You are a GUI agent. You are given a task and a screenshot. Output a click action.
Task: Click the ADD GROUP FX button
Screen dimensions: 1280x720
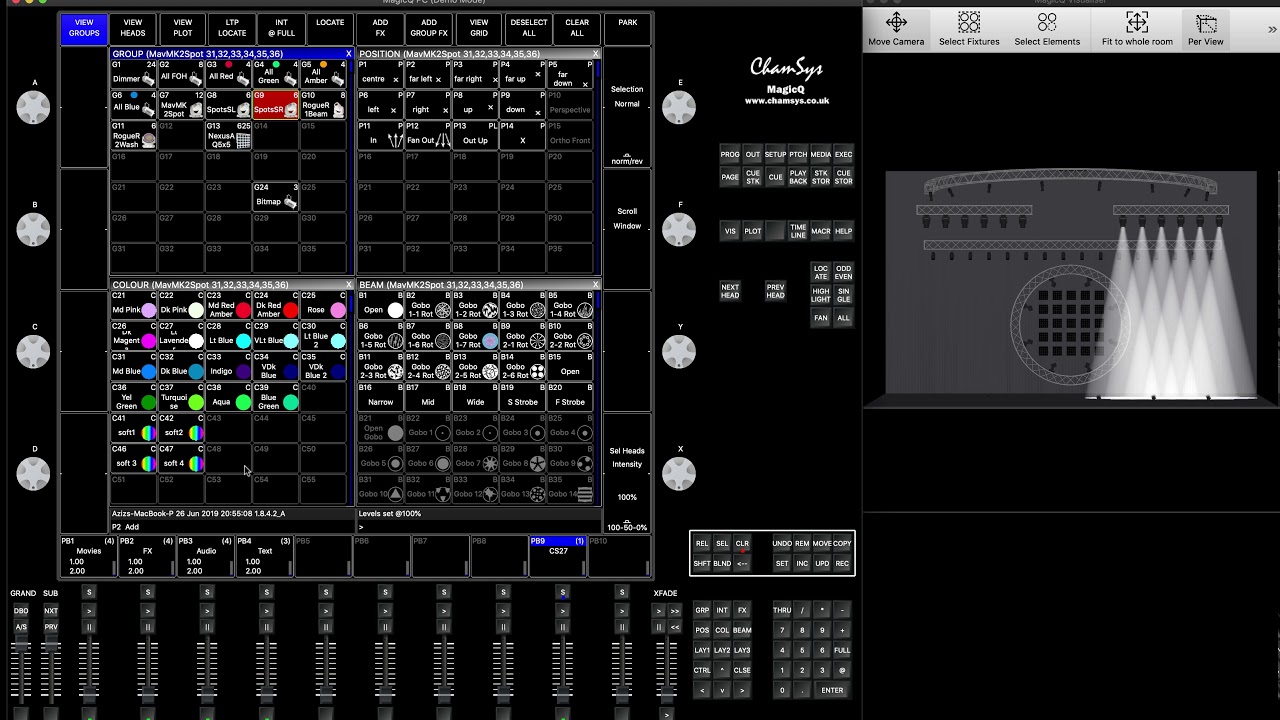tap(429, 27)
